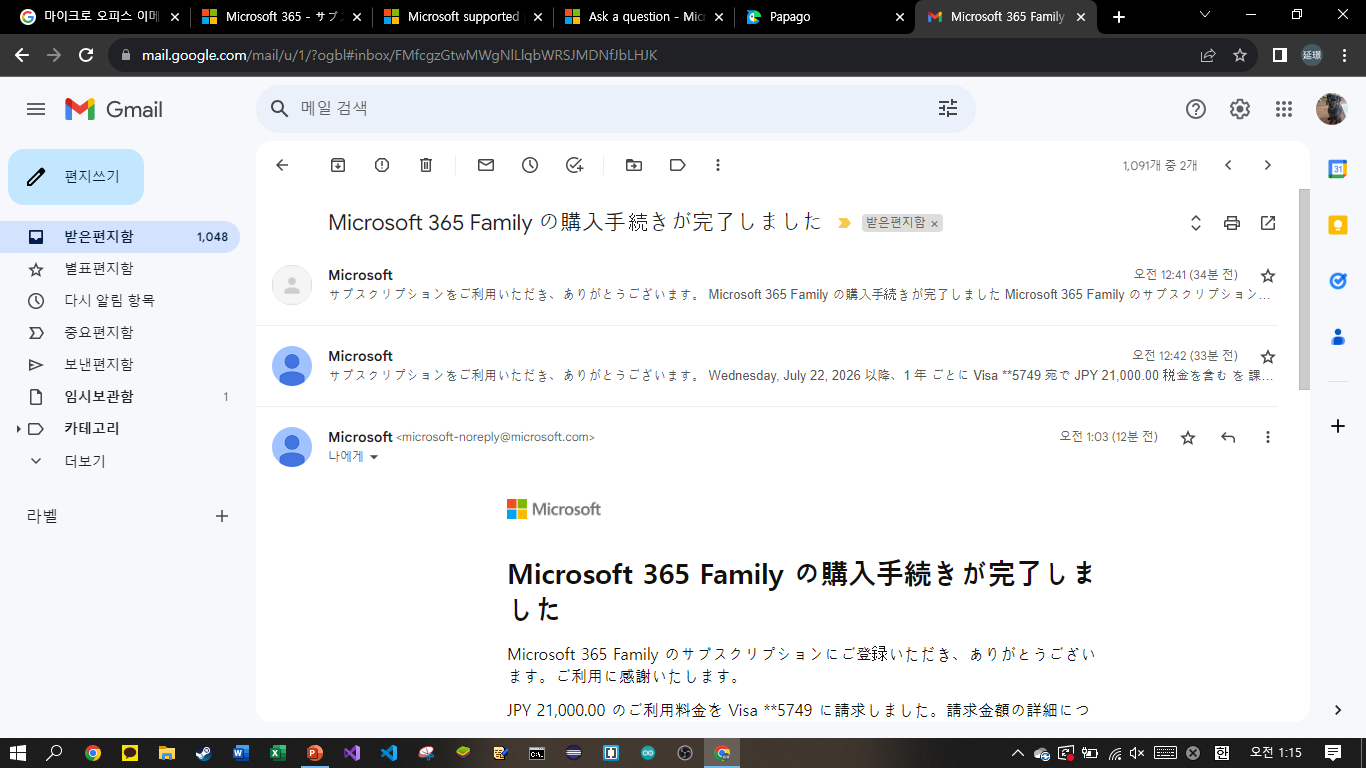Open more options for 1:03 message
Image resolution: width=1366 pixels, height=768 pixels.
(1268, 437)
